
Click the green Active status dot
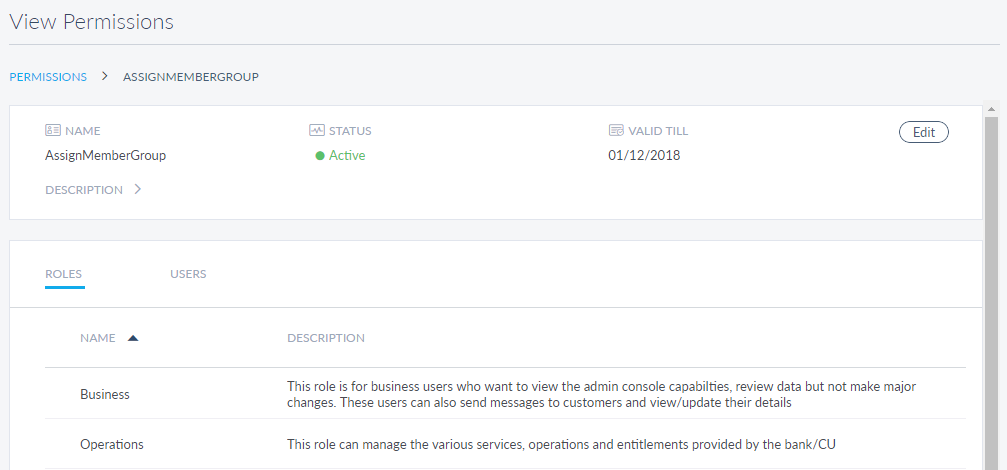[320, 156]
